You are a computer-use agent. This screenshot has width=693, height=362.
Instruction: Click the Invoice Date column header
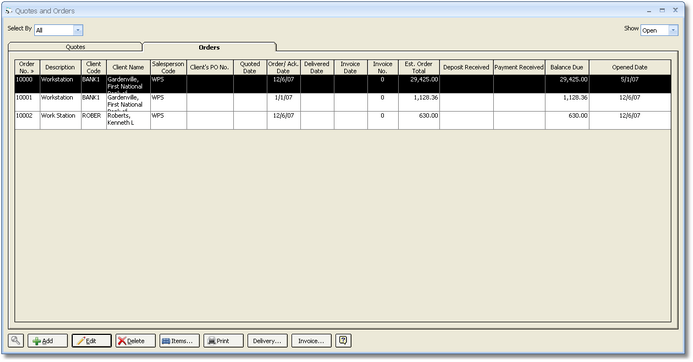pos(350,67)
